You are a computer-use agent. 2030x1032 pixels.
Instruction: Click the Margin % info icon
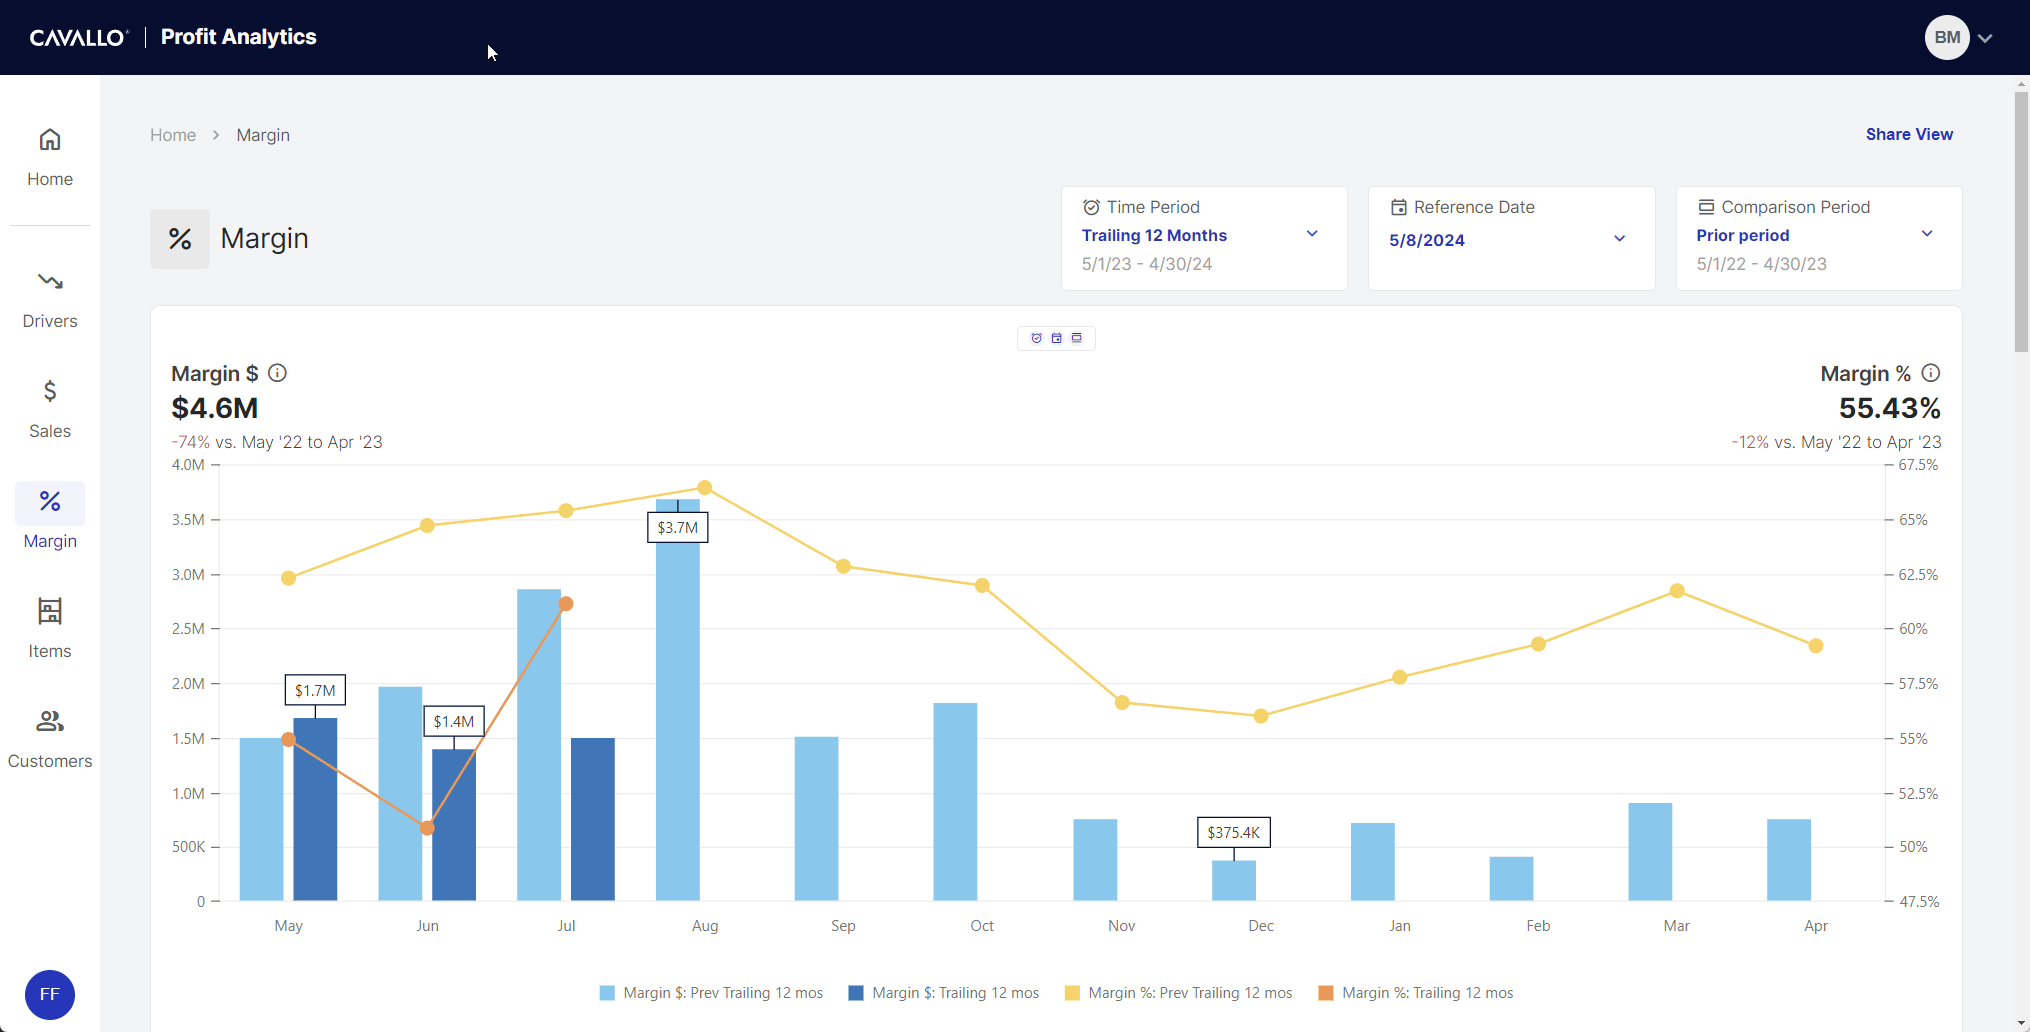tap(1931, 373)
